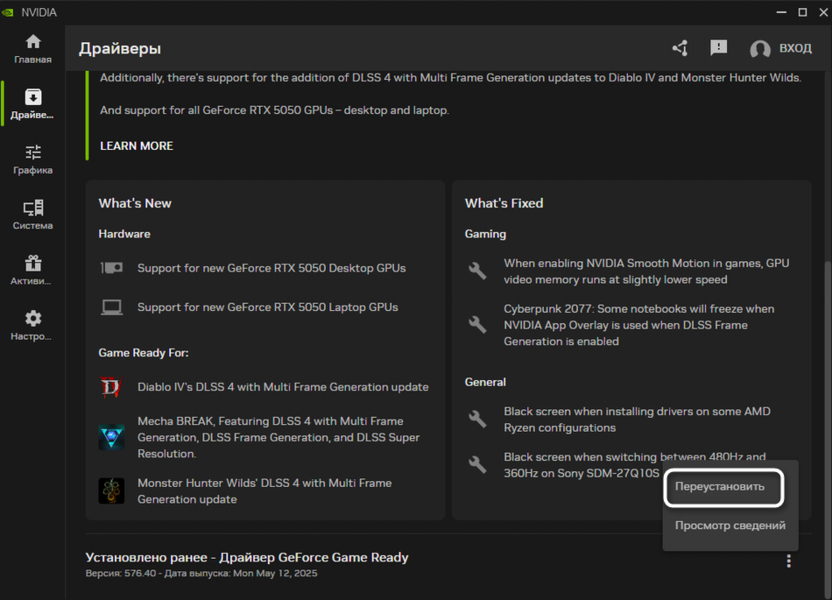
Task: Click the RTX 5050 Desktop GPU icon
Action: pyautogui.click(x=111, y=268)
